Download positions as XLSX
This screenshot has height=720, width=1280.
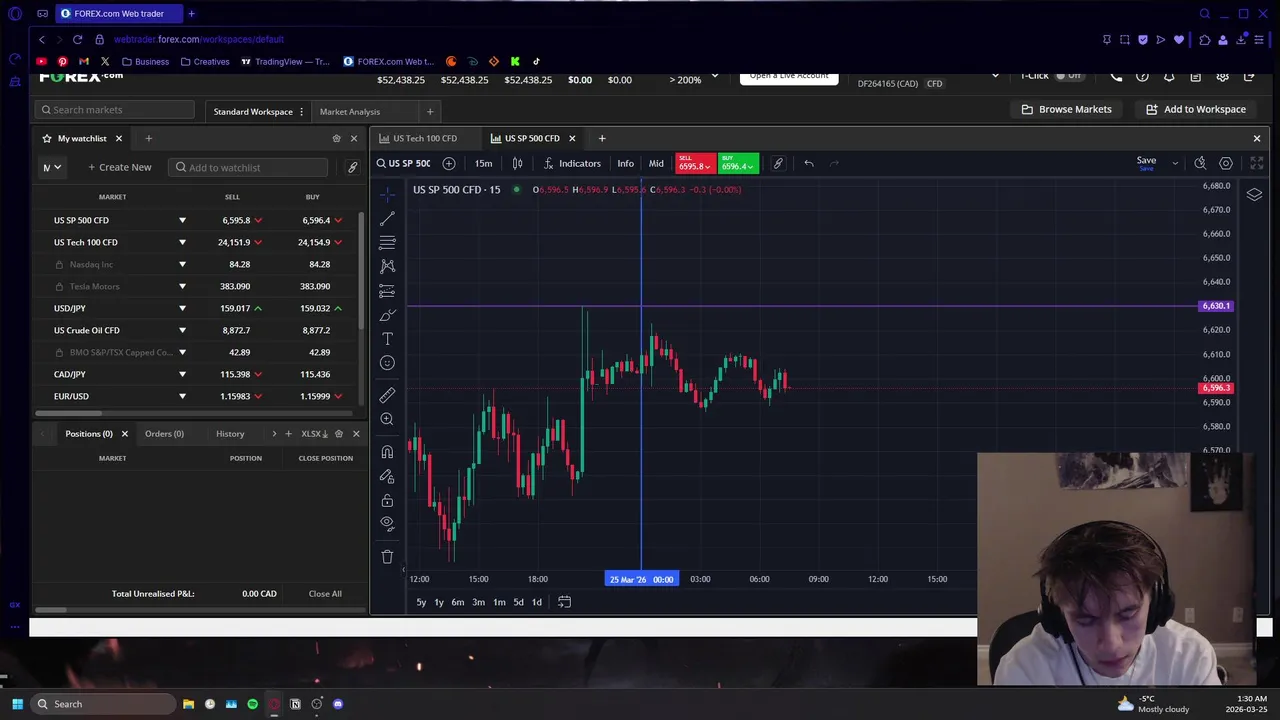point(315,434)
